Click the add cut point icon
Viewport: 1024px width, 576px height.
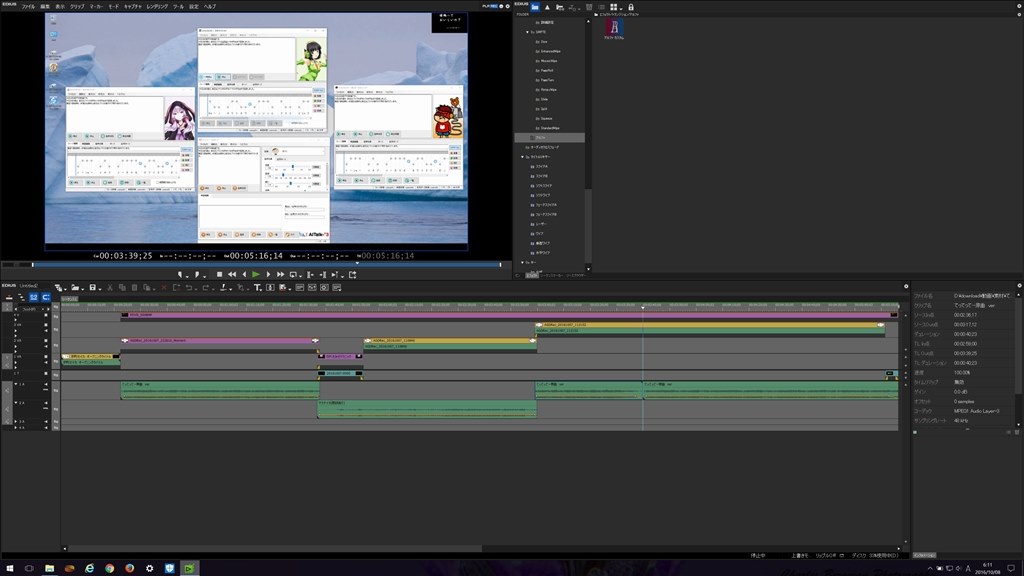pyautogui.click(x=223, y=287)
